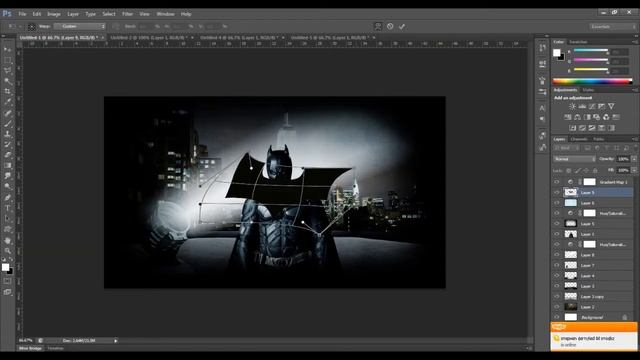Click the Layer 2 thumbnail

pyautogui.click(x=570, y=307)
